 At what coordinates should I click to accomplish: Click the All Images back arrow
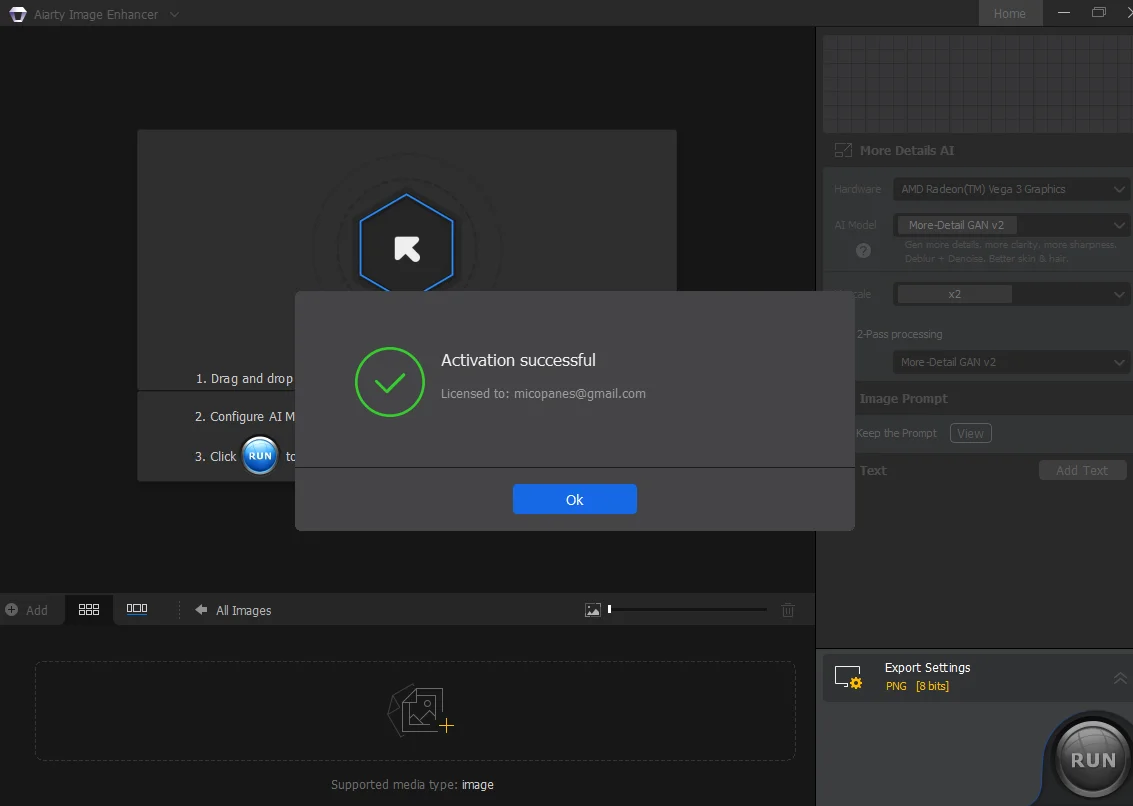coord(201,609)
